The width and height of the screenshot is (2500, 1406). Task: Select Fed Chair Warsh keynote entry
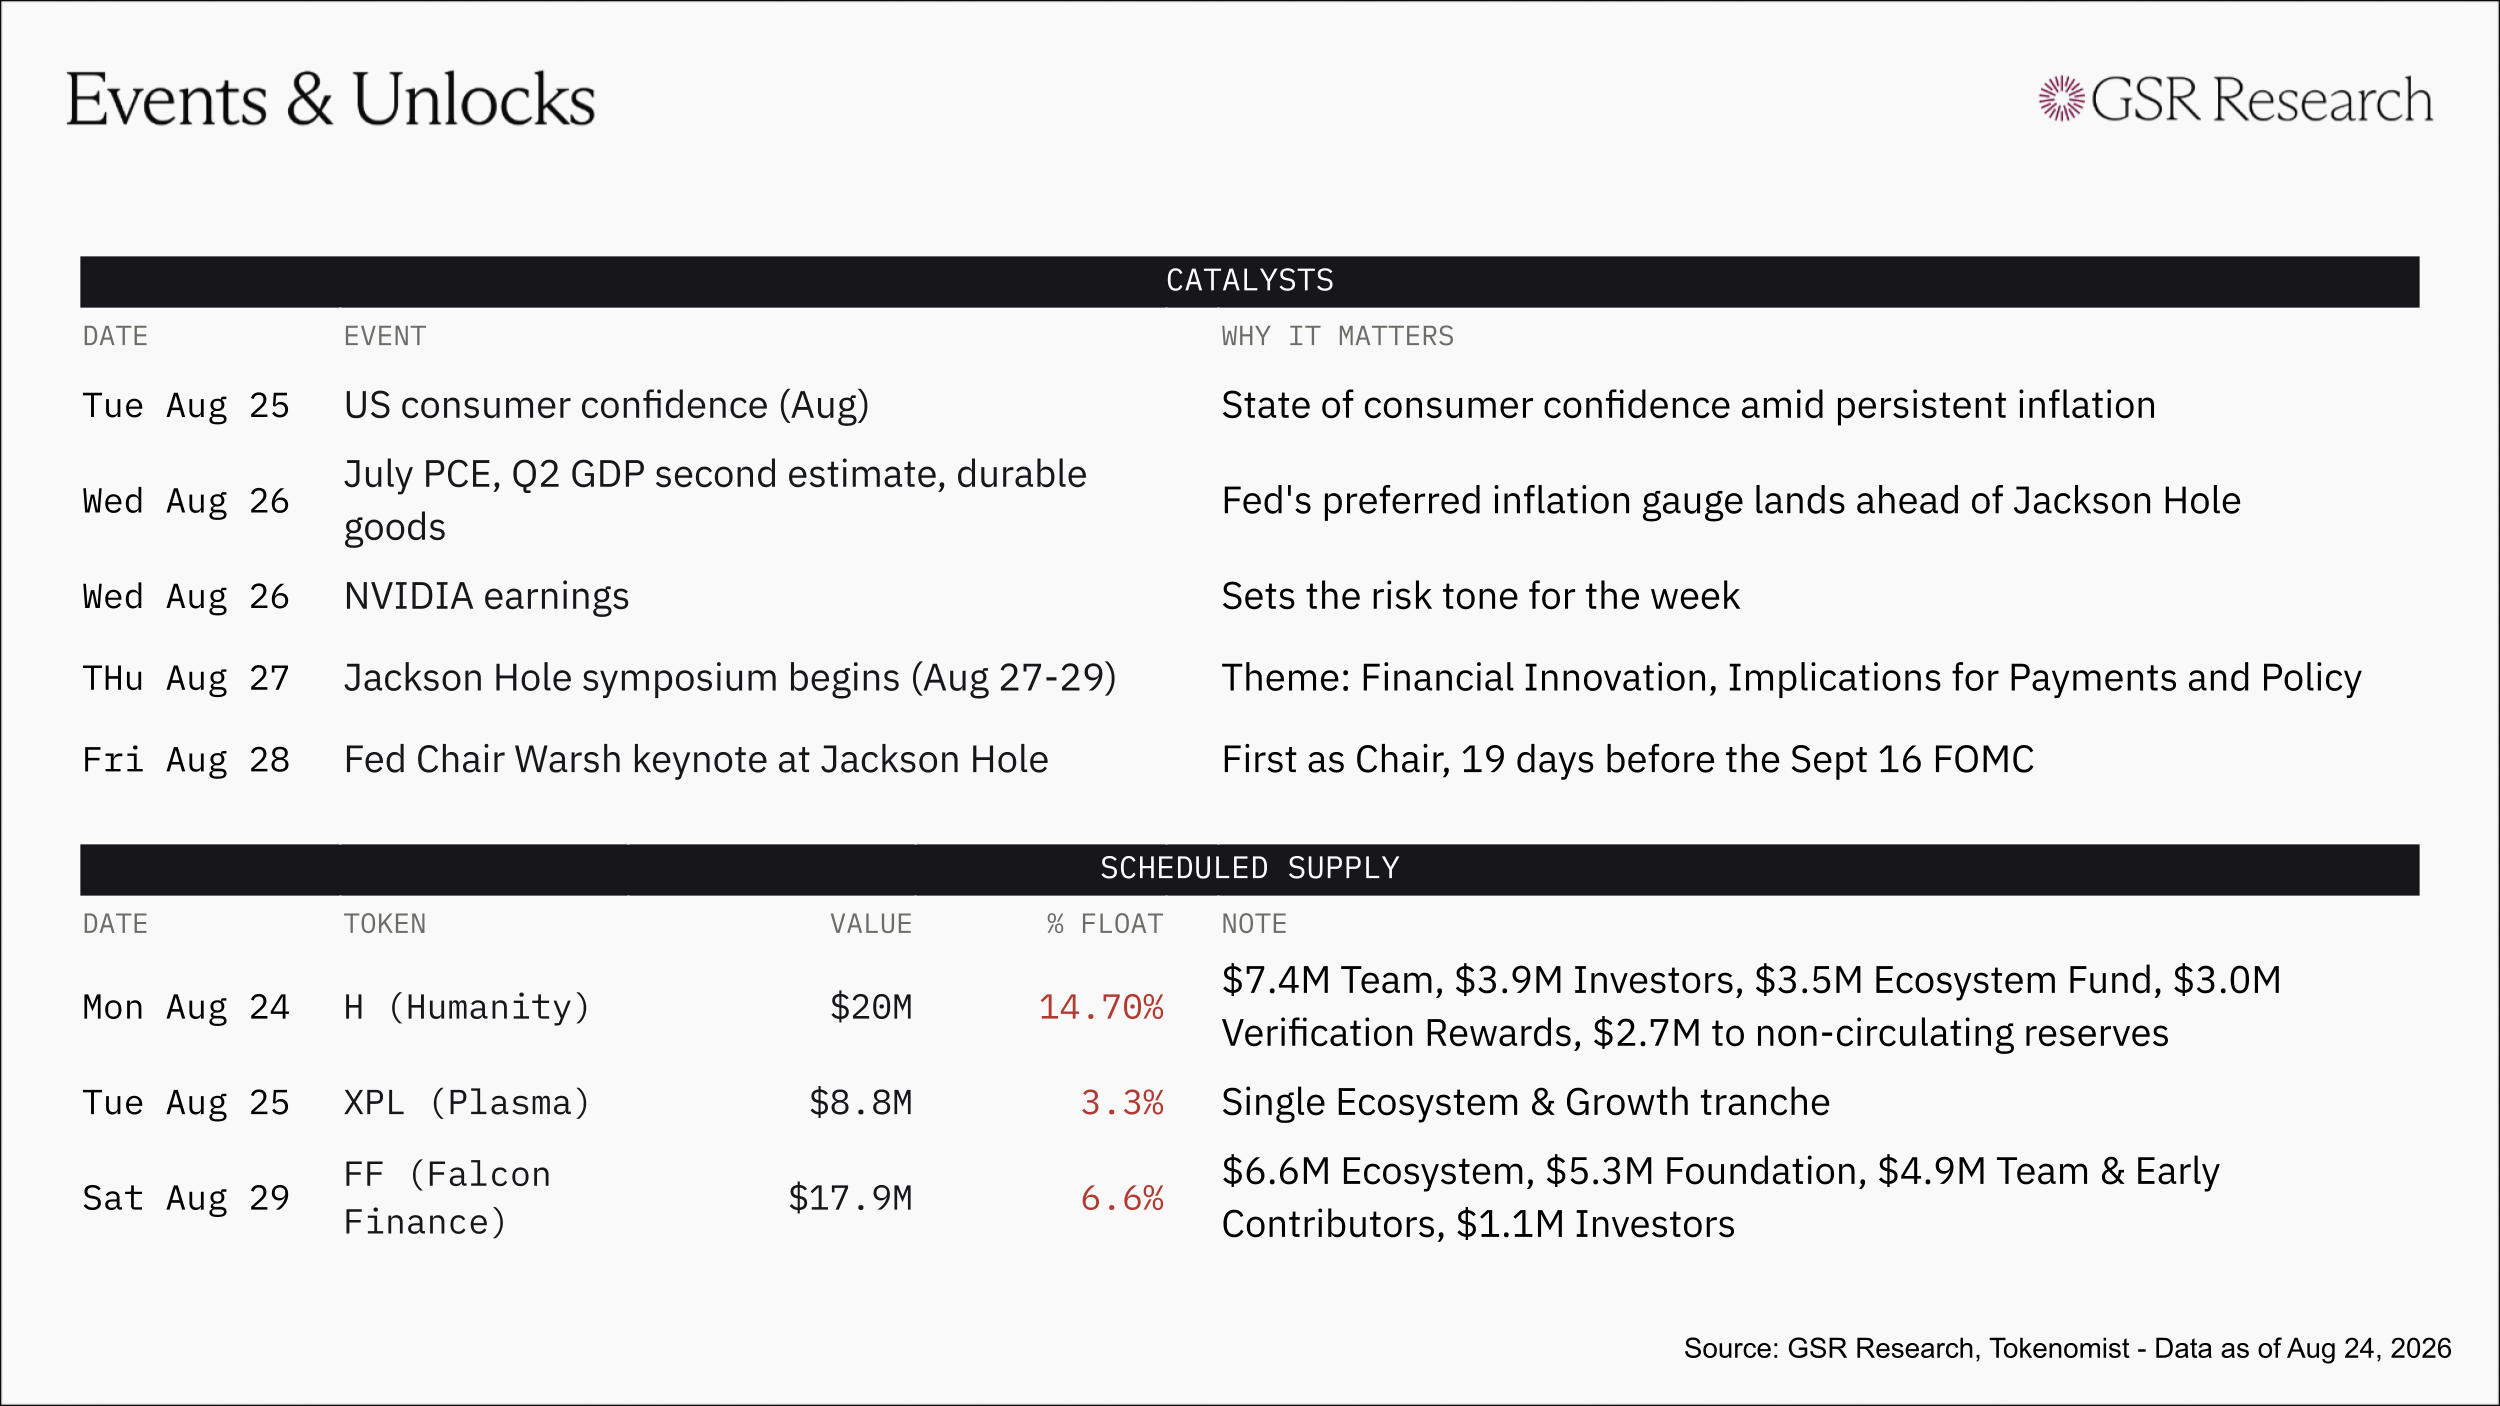pyautogui.click(x=696, y=761)
